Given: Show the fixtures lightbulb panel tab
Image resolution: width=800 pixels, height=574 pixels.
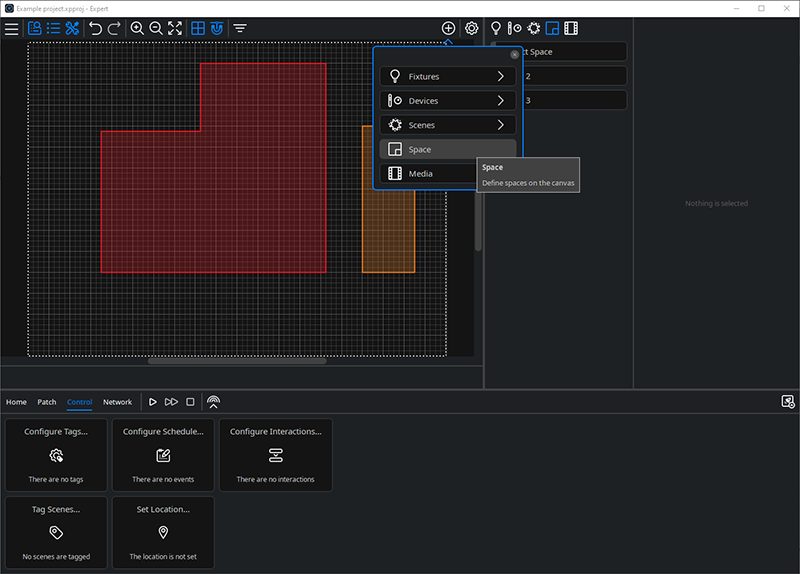Looking at the screenshot, I should (495, 29).
